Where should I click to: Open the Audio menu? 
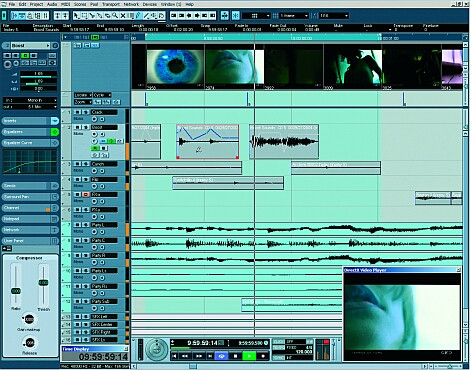(x=52, y=4)
